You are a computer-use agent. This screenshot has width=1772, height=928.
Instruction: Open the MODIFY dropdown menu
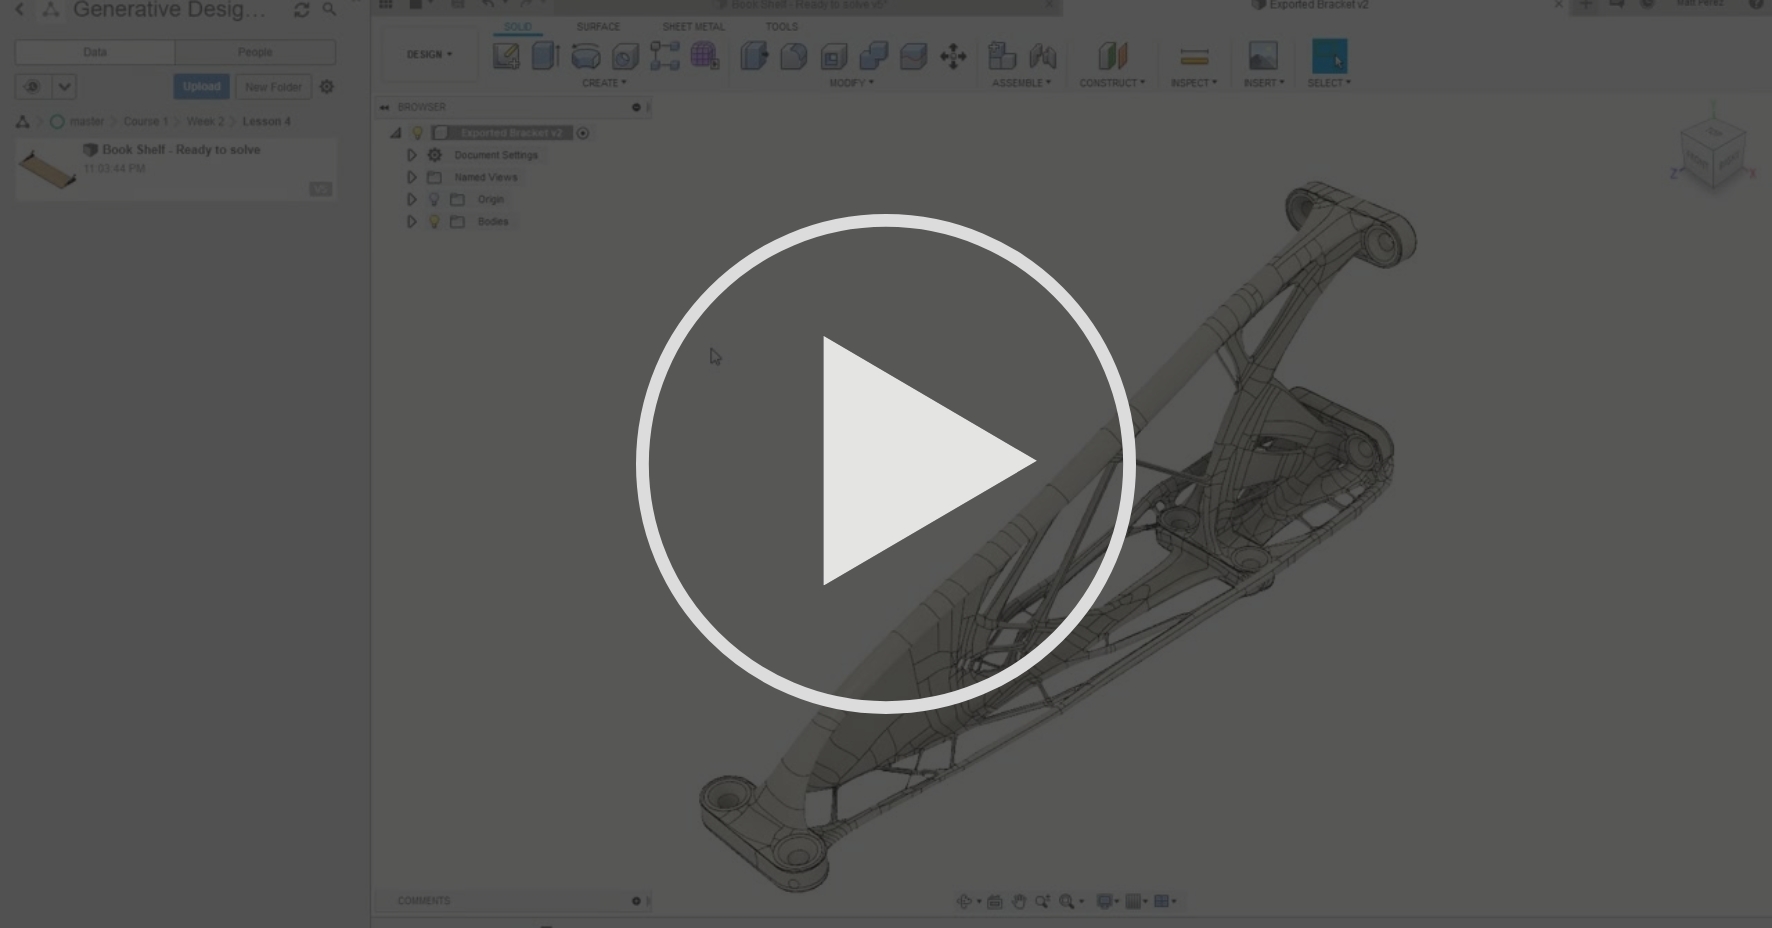851,83
